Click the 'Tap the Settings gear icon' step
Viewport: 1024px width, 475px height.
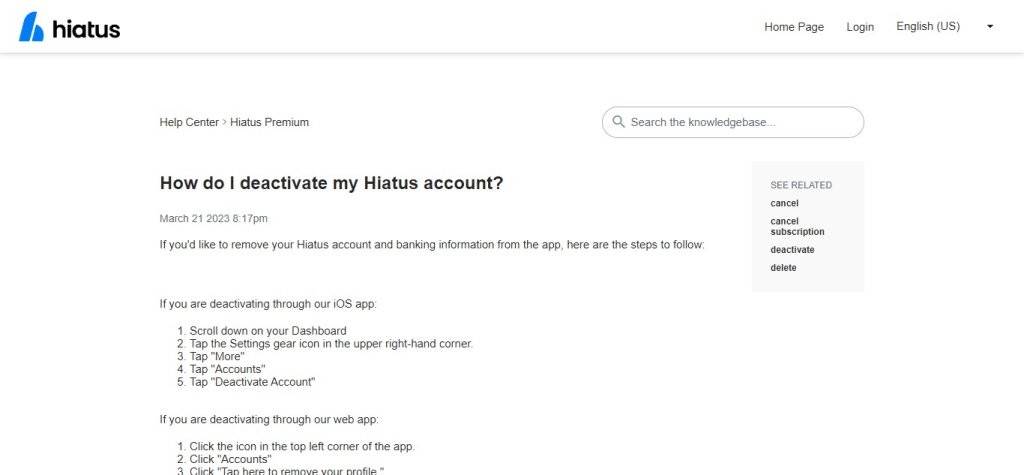[x=331, y=343]
